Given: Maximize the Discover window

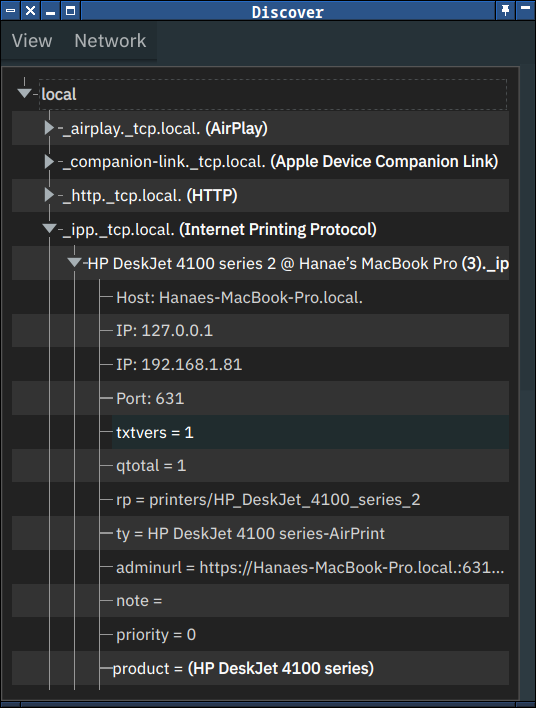Looking at the screenshot, I should (70, 10).
